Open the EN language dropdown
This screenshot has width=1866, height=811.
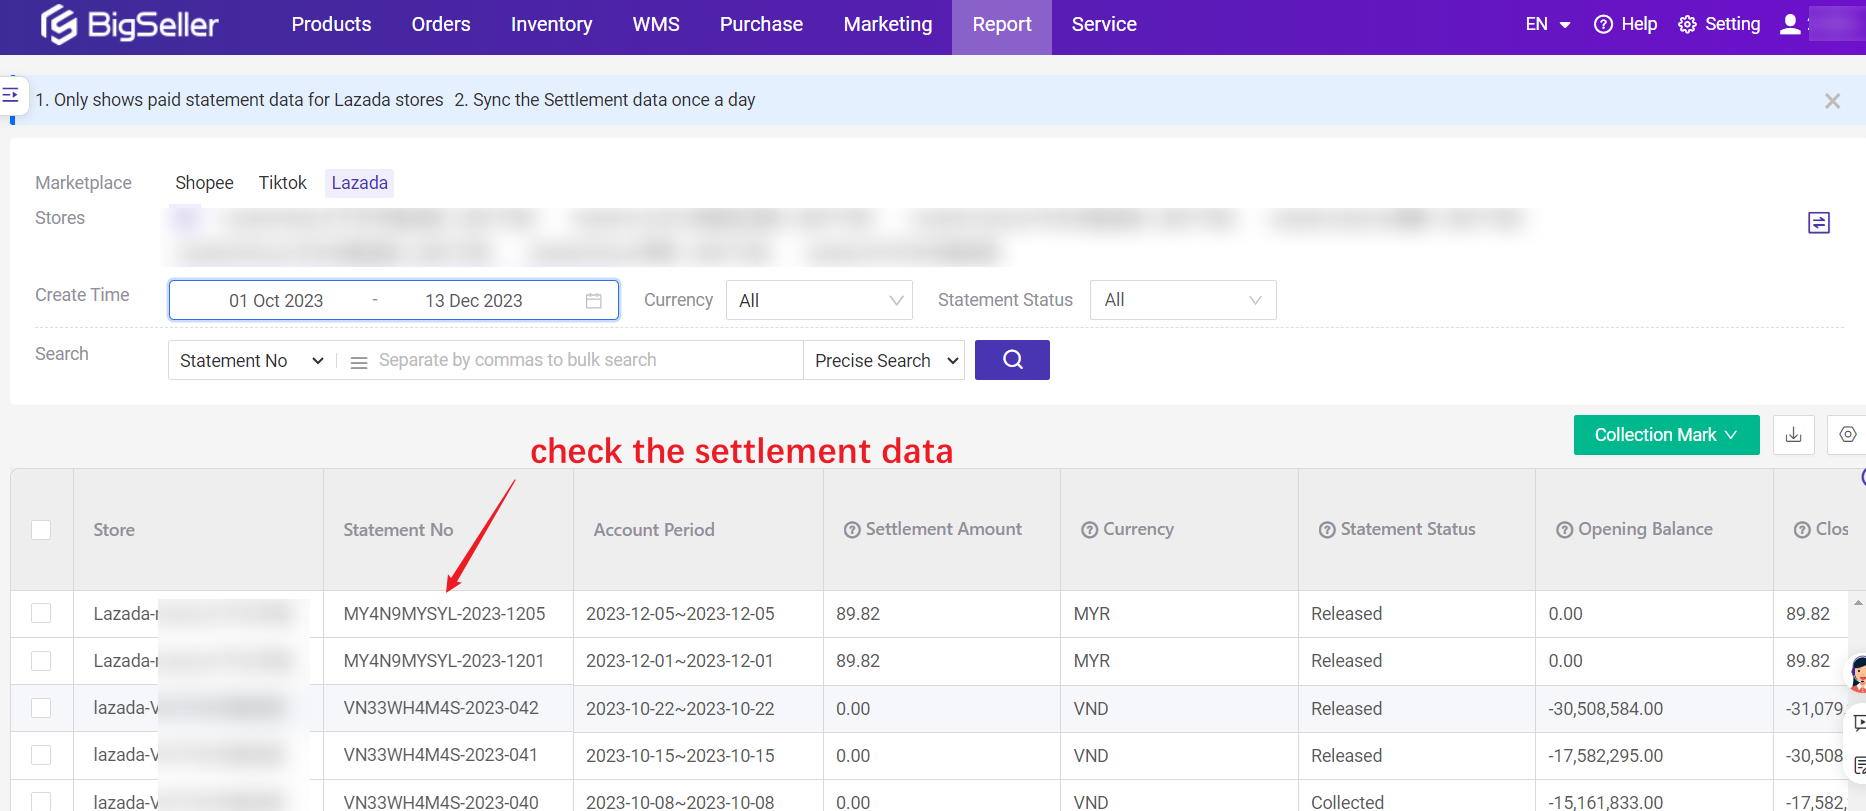click(1547, 24)
